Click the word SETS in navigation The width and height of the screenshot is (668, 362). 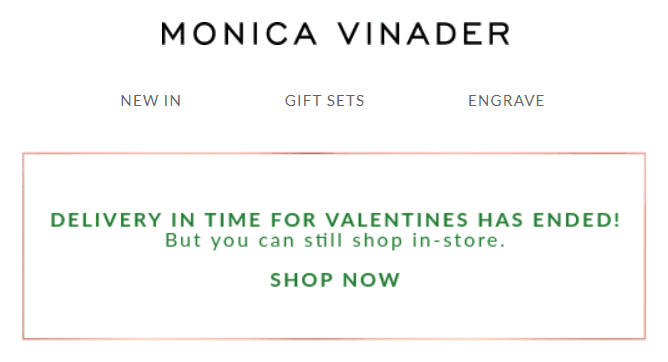tap(346, 101)
